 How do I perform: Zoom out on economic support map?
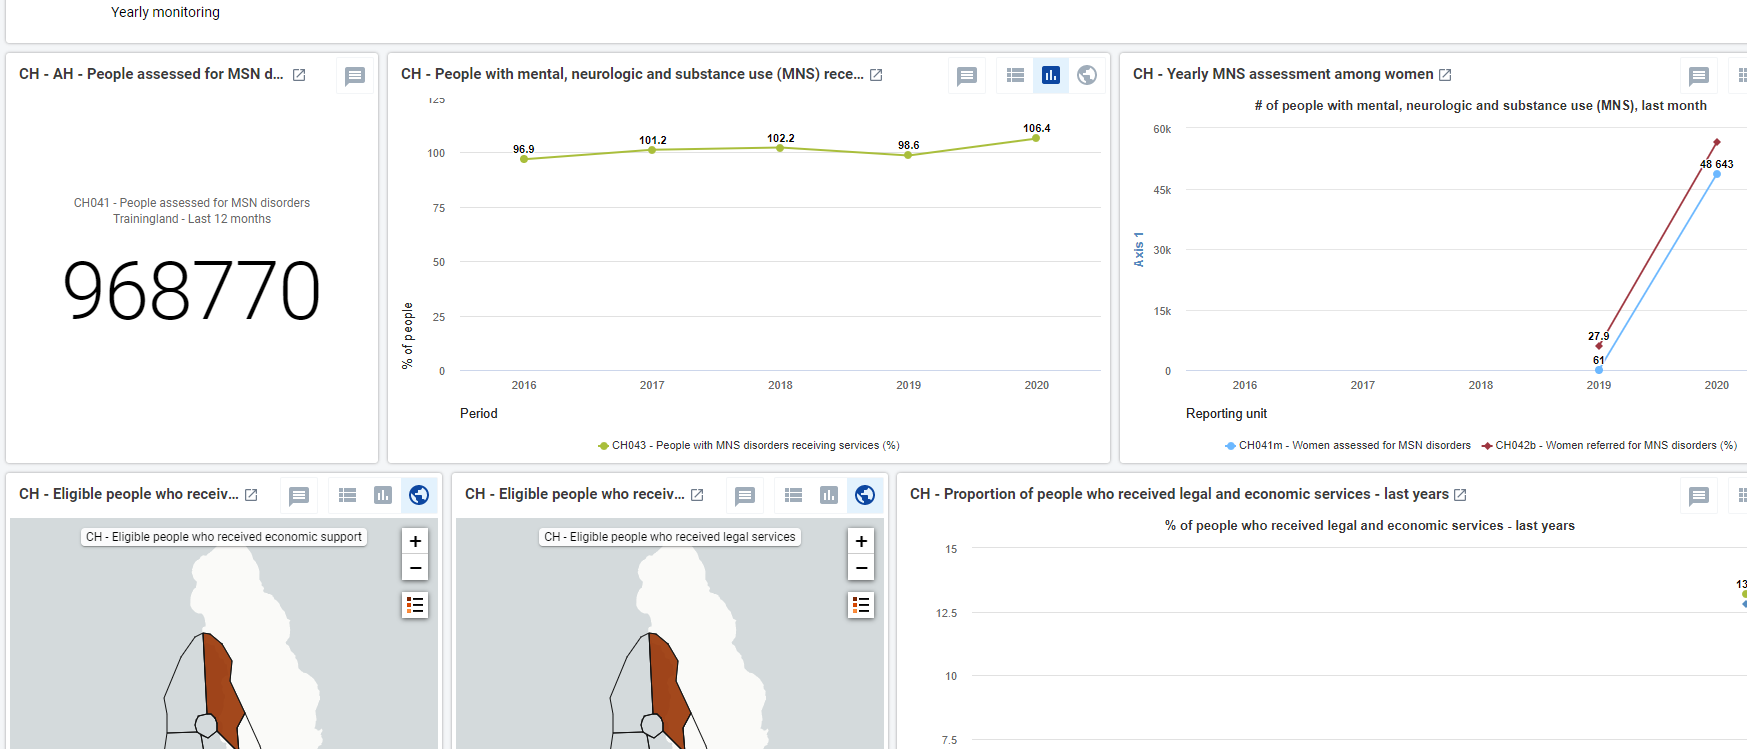click(x=415, y=567)
